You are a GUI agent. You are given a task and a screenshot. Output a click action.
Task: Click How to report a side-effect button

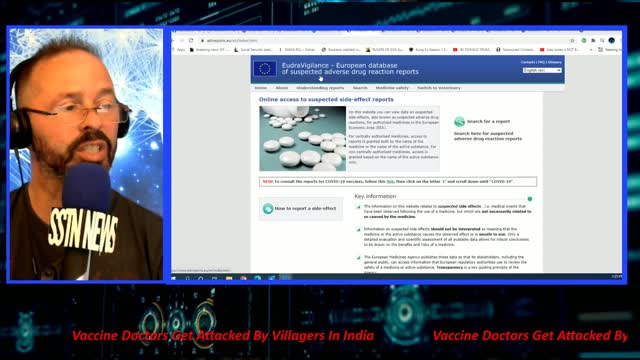301,209
